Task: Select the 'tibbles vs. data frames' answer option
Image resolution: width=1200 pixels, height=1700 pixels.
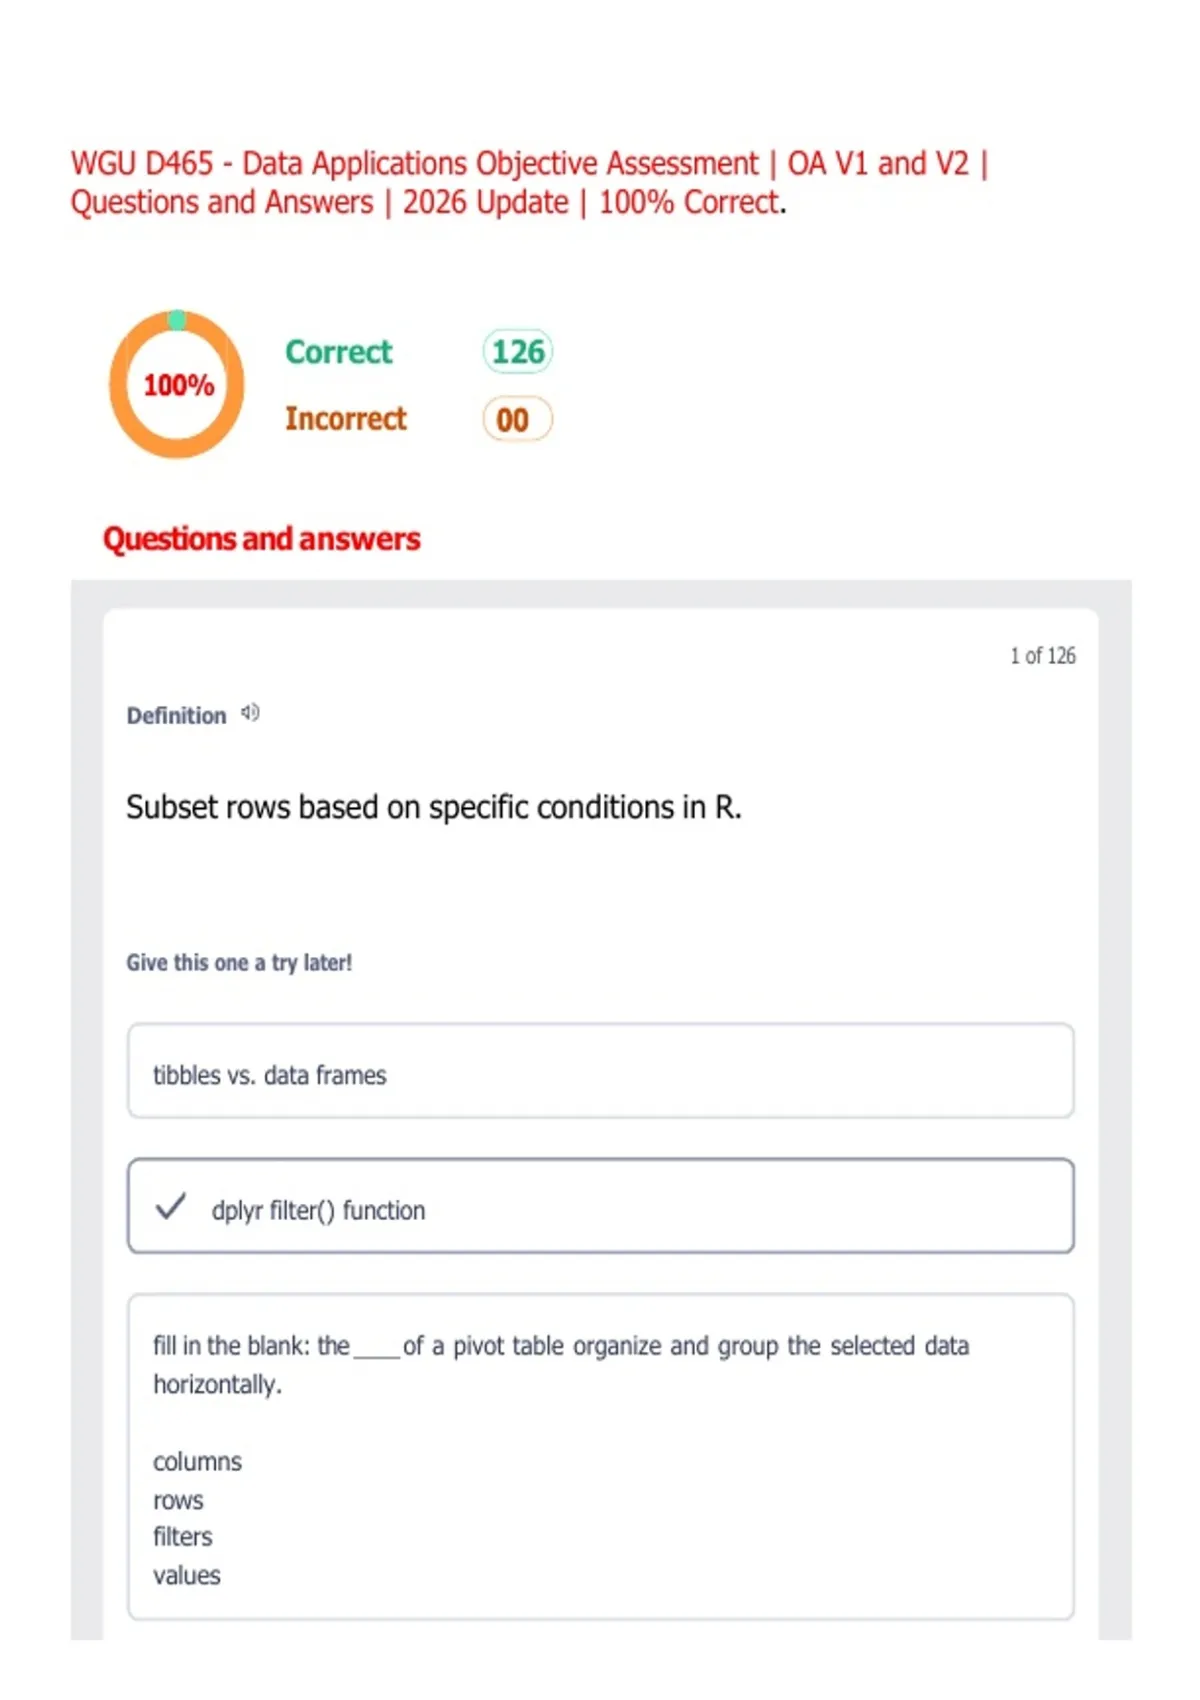Action: [x=600, y=1071]
